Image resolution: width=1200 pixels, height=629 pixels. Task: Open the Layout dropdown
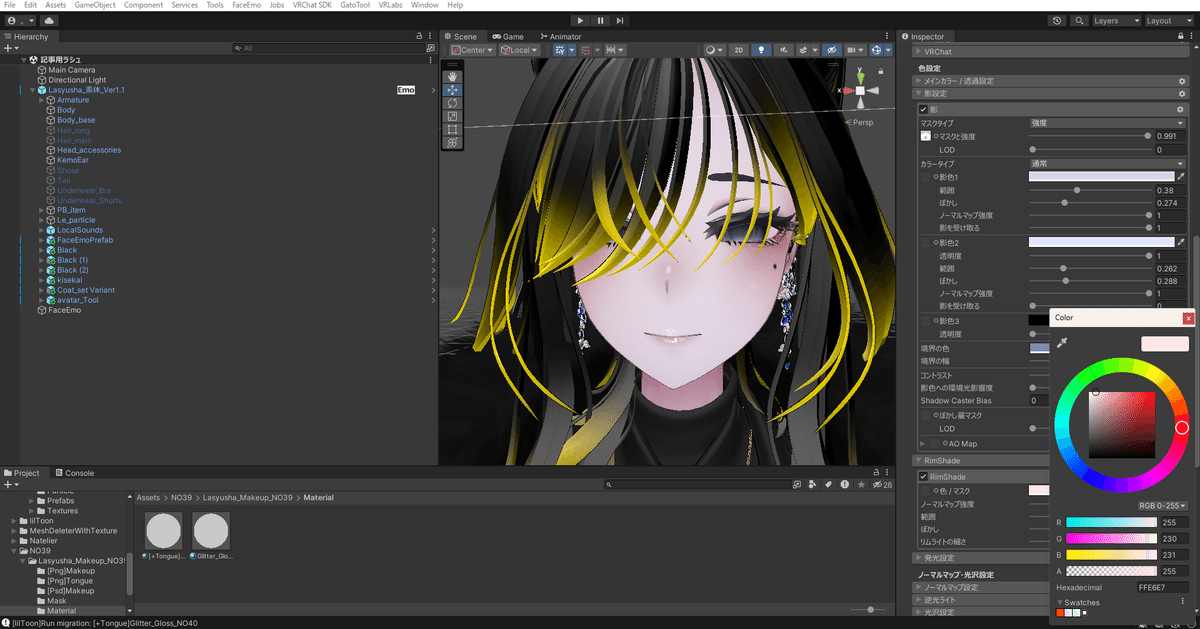(1169, 20)
